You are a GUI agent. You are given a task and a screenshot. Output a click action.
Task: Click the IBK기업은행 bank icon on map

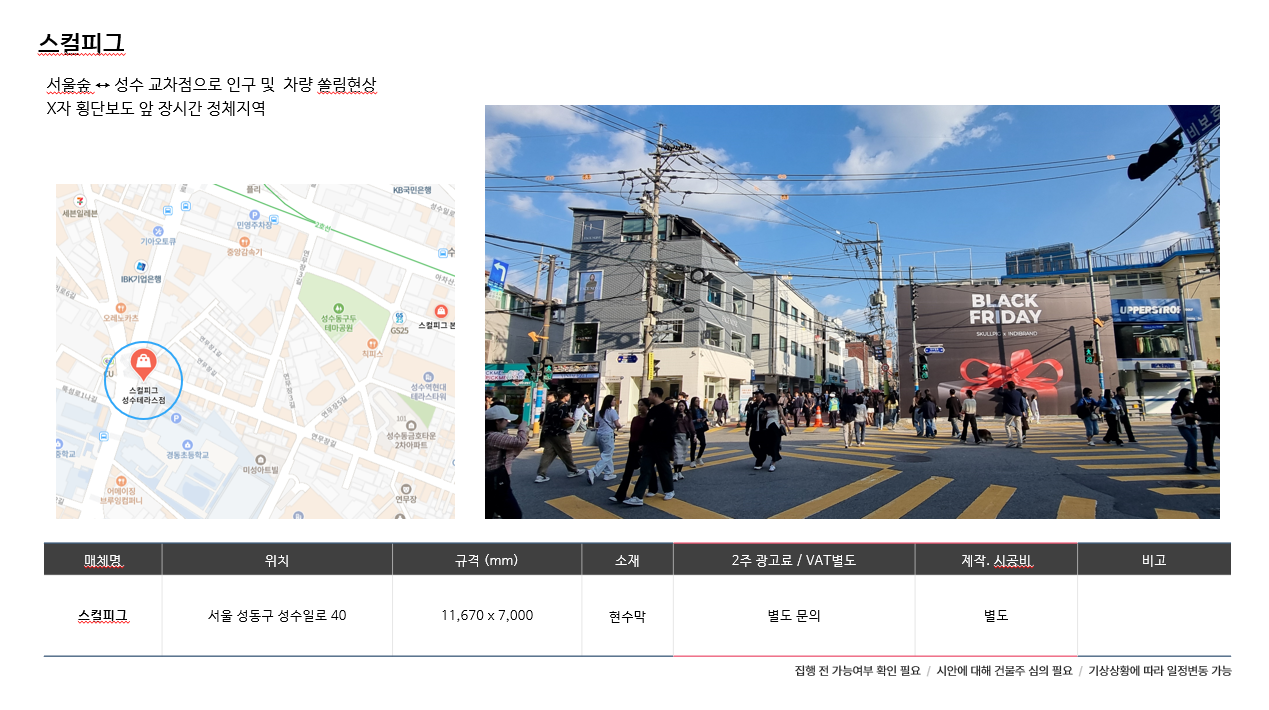(x=141, y=267)
